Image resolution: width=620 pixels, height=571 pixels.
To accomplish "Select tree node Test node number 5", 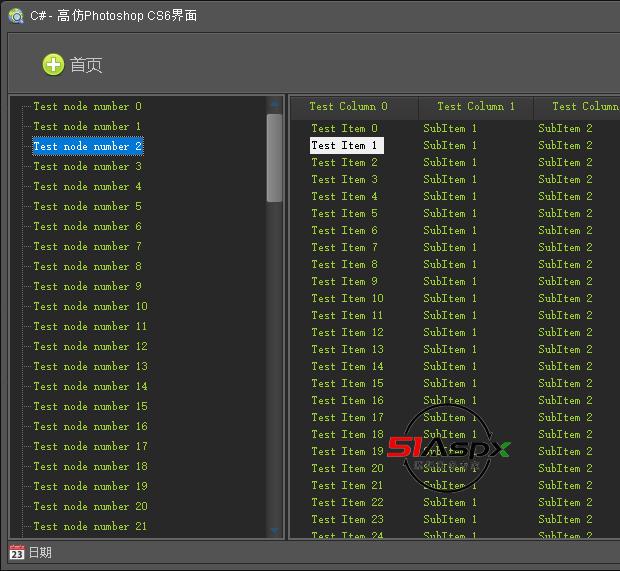I will pos(87,206).
